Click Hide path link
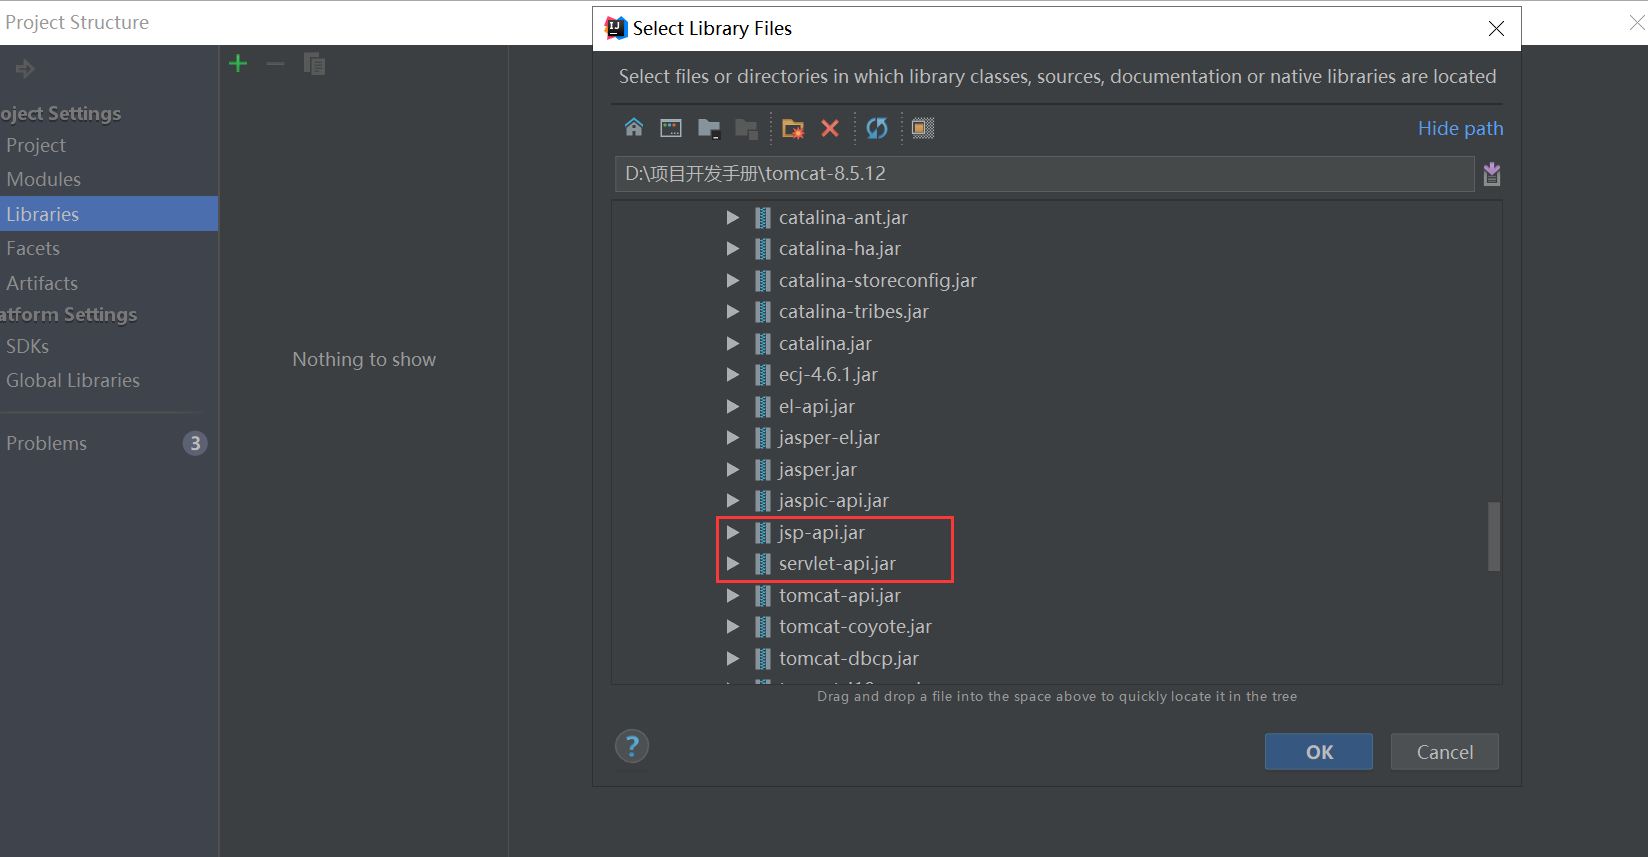The height and width of the screenshot is (857, 1648). [1461, 128]
